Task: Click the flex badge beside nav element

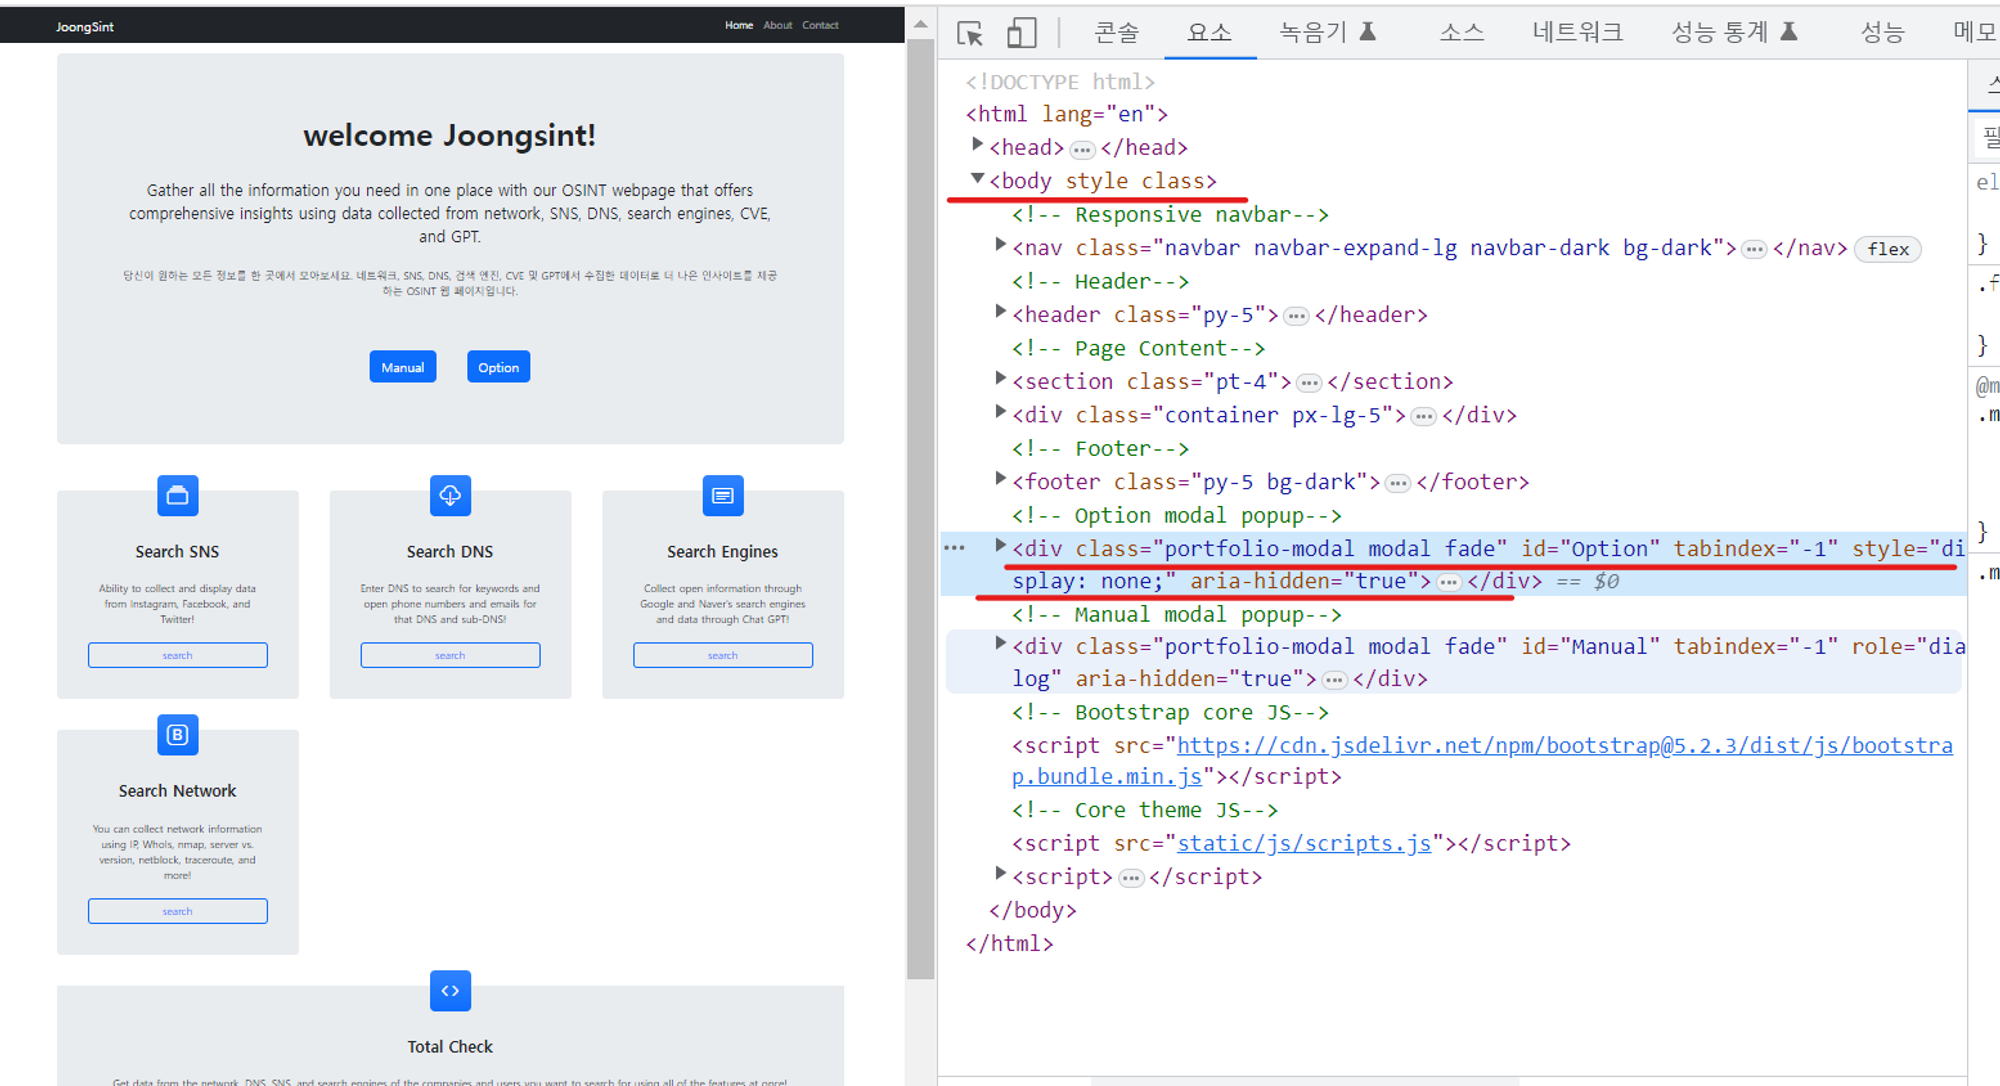Action: coord(1887,249)
